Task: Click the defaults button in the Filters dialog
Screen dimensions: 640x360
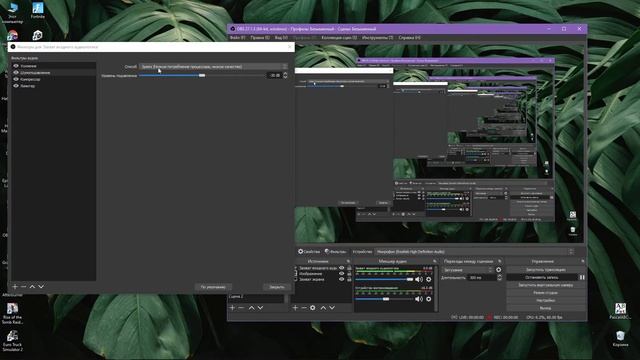Action: (x=213, y=287)
